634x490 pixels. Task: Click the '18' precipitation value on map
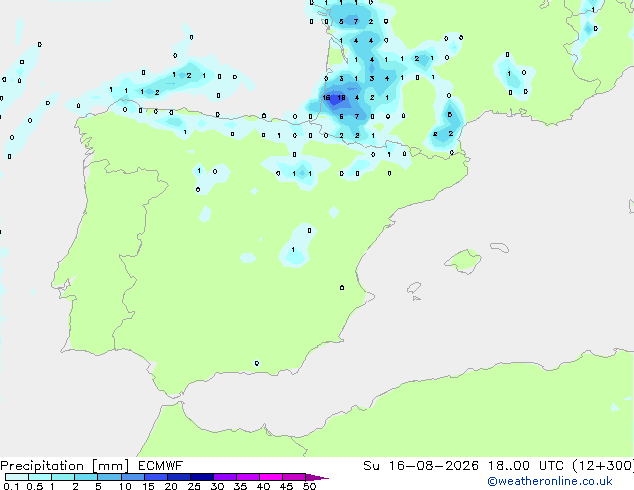(x=341, y=97)
